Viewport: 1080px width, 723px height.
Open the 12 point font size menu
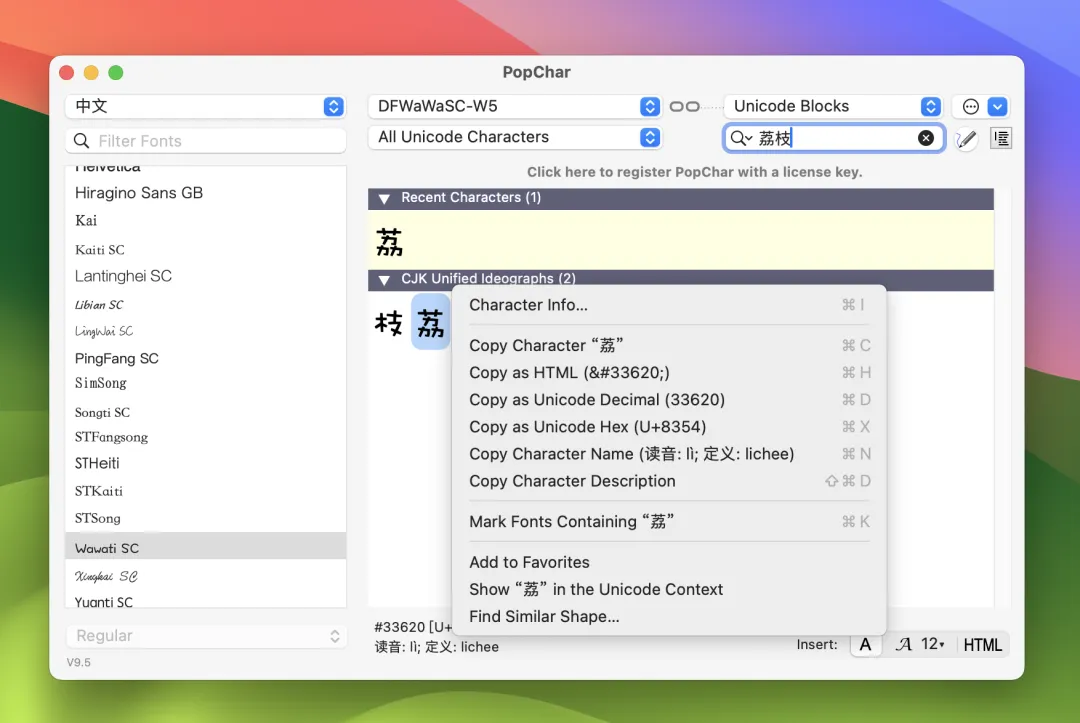click(x=933, y=644)
